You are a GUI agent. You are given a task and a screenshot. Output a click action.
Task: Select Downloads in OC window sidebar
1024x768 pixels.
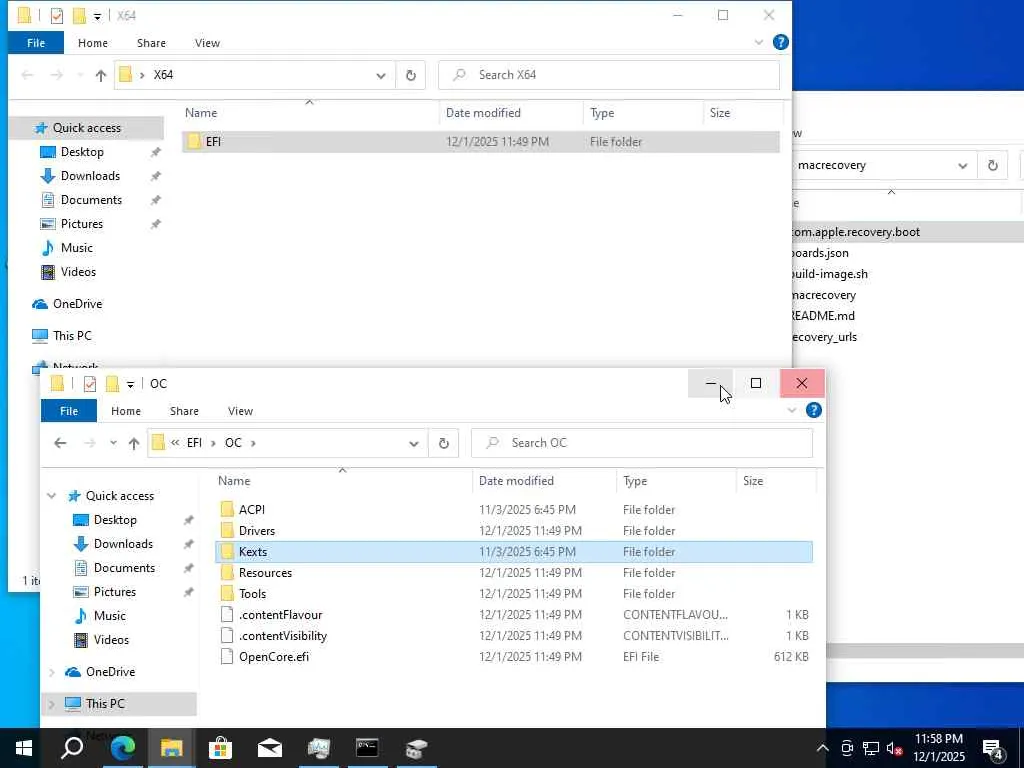[123, 544]
